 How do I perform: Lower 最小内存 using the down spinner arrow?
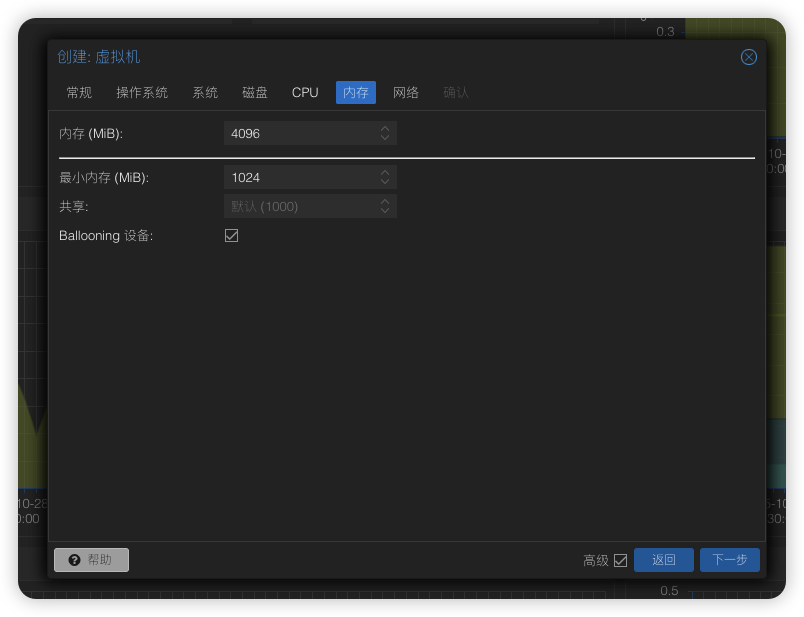[385, 182]
